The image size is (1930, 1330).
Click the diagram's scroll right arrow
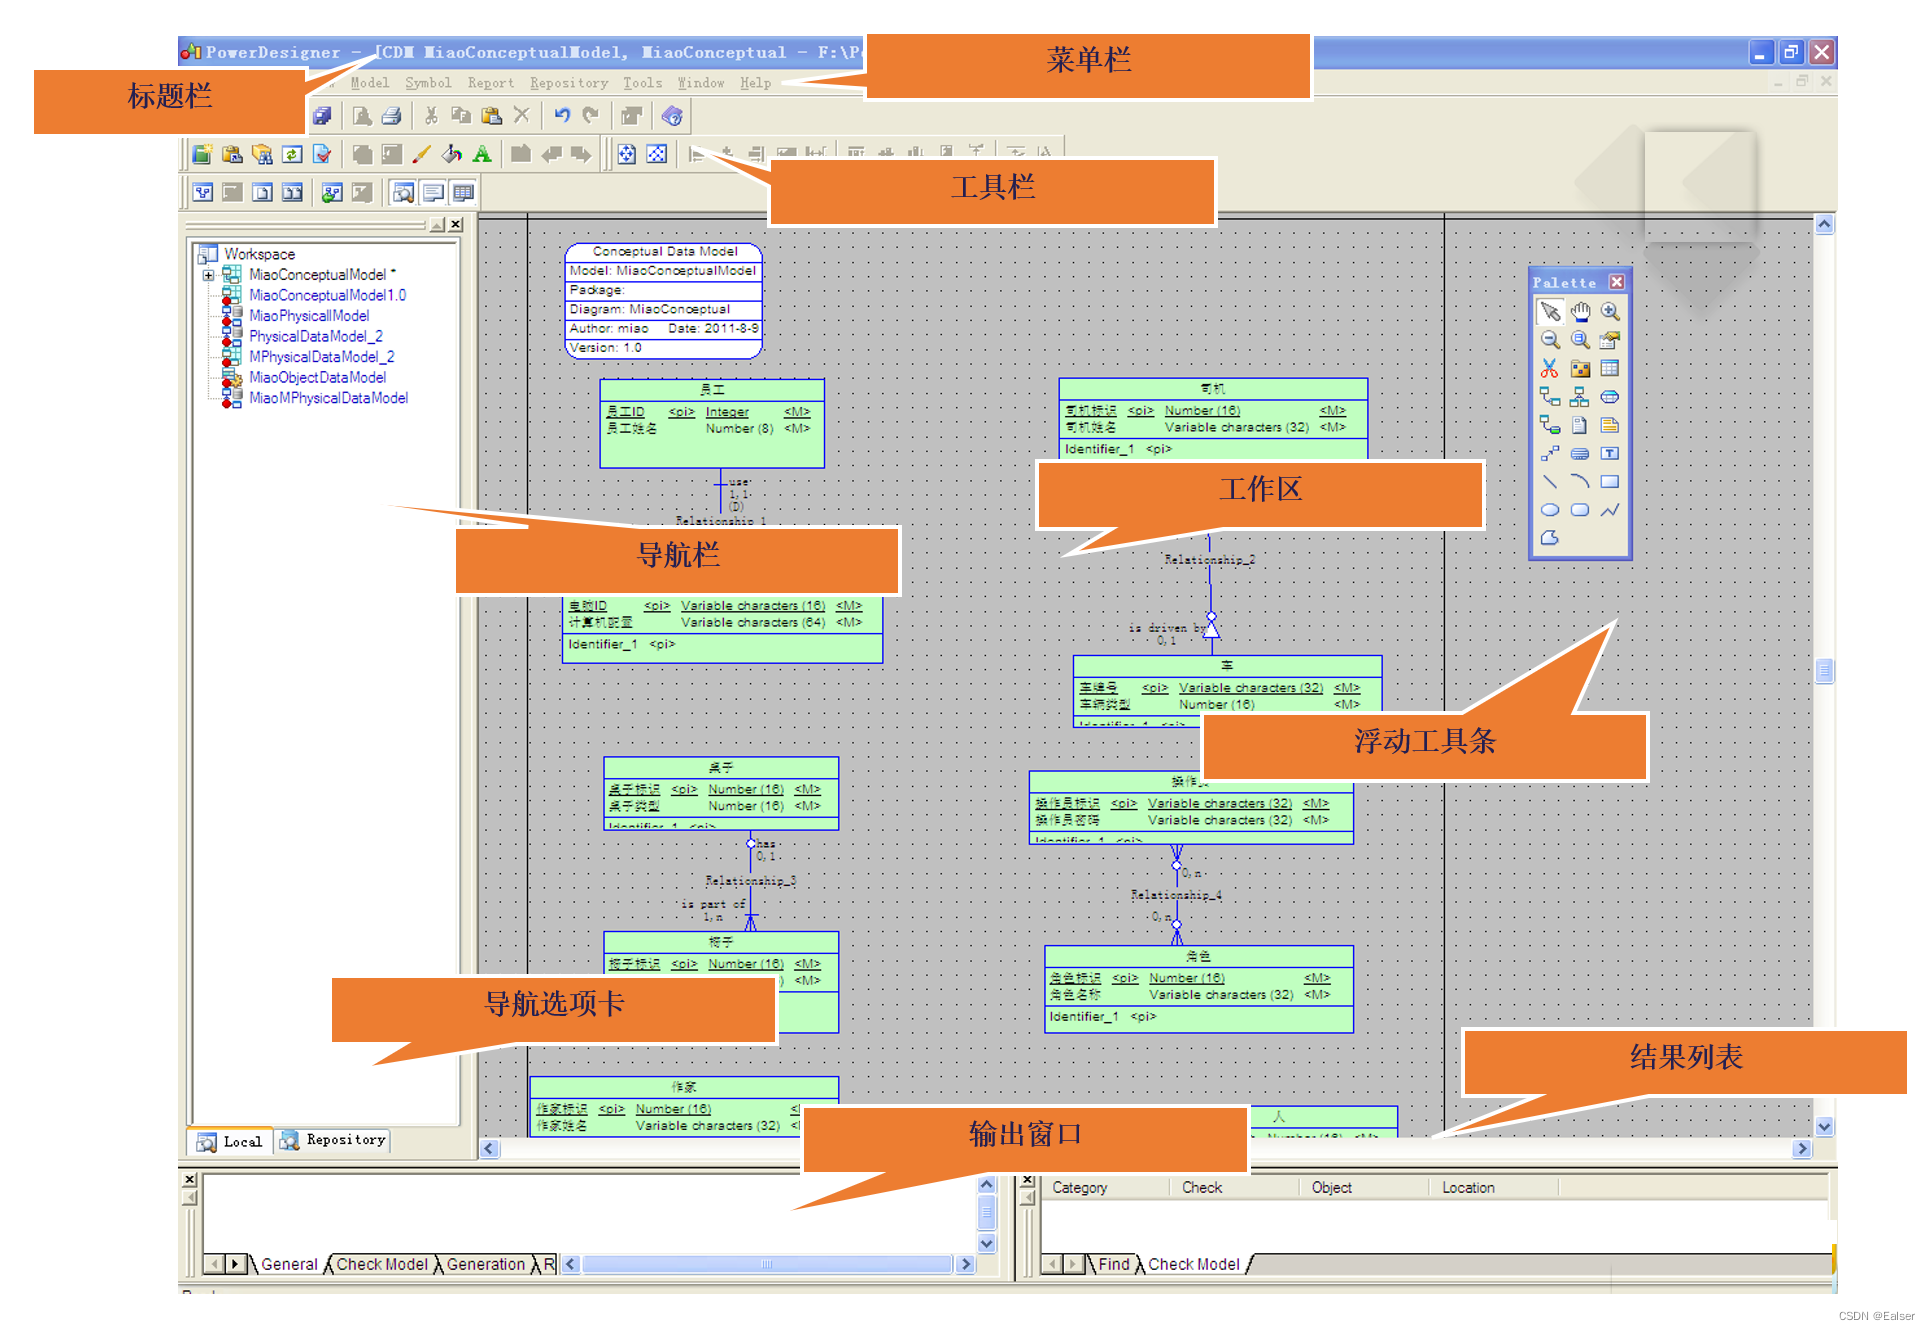pos(1802,1149)
